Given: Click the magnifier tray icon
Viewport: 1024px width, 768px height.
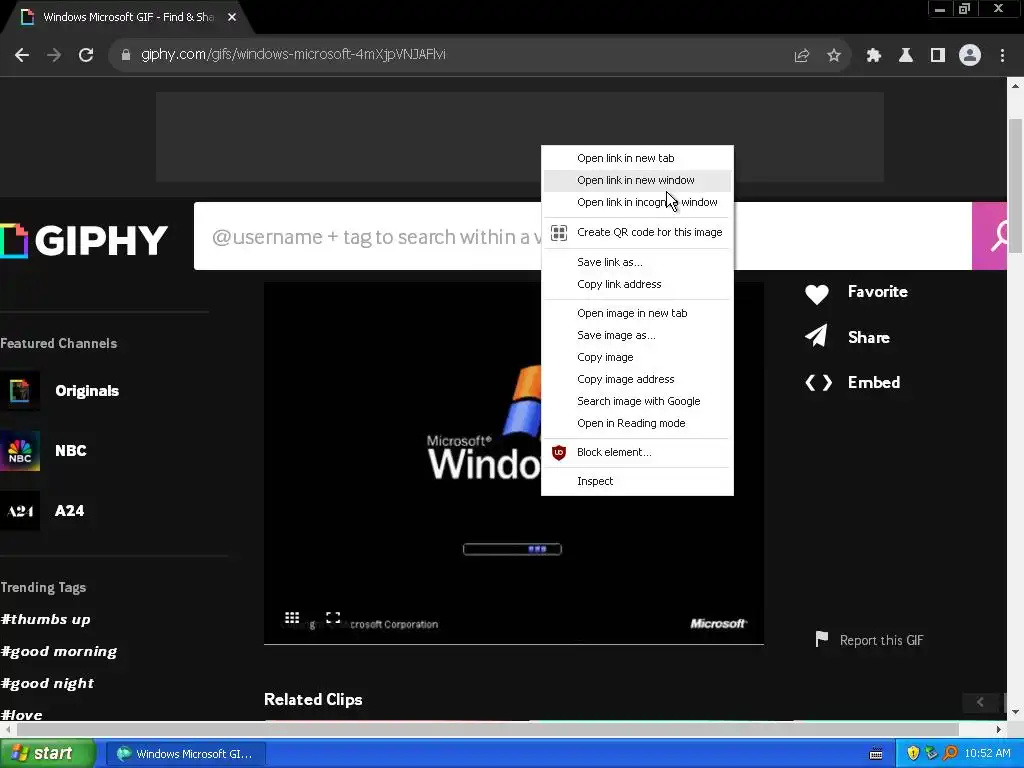Looking at the screenshot, I should click(950, 754).
